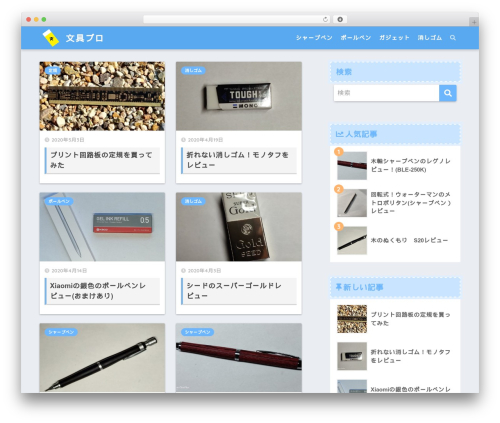Open new-articles sidebar link 折れない消しゴム！モノタフ
This screenshot has height=423, width=500.
[411, 356]
